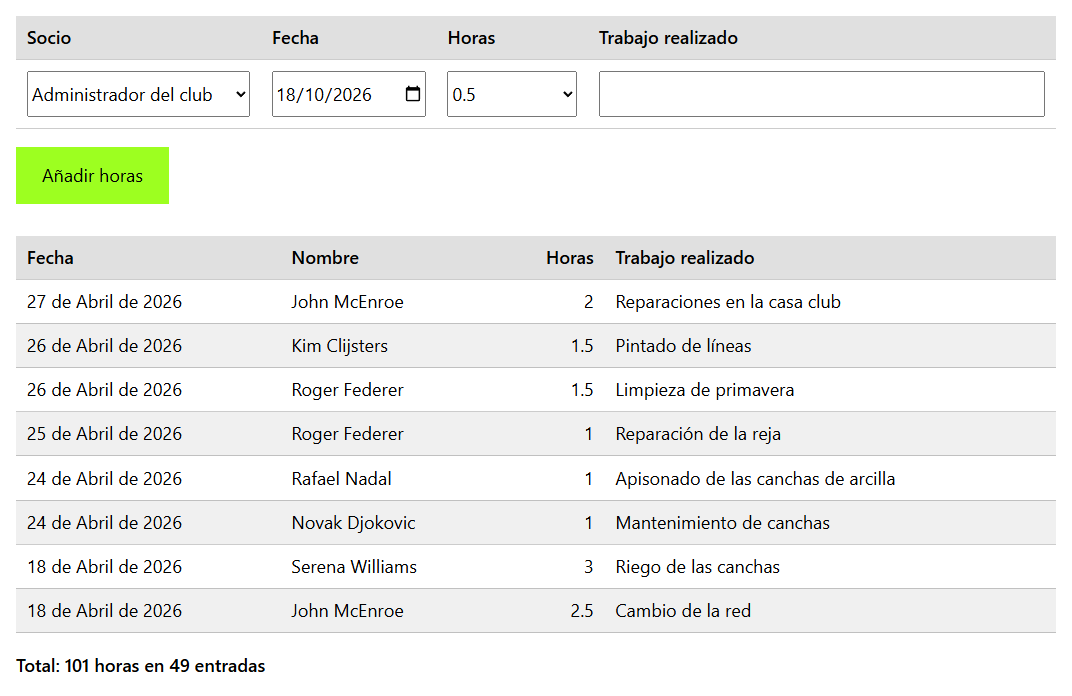Click the Socio label in the form header
This screenshot has height=696, width=1072.
[x=49, y=38]
